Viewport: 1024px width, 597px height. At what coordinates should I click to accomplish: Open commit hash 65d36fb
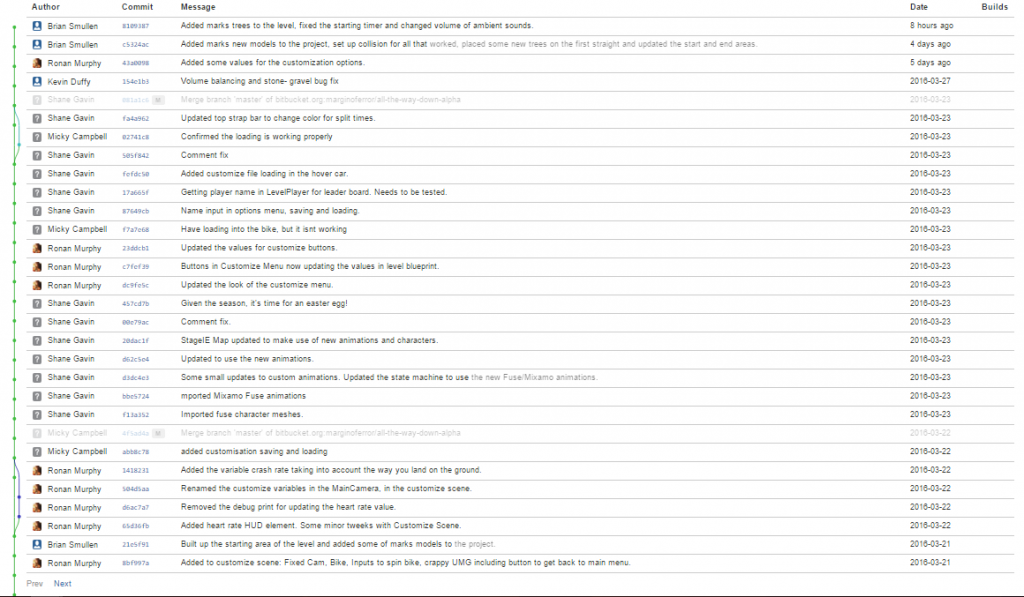[x=135, y=526]
